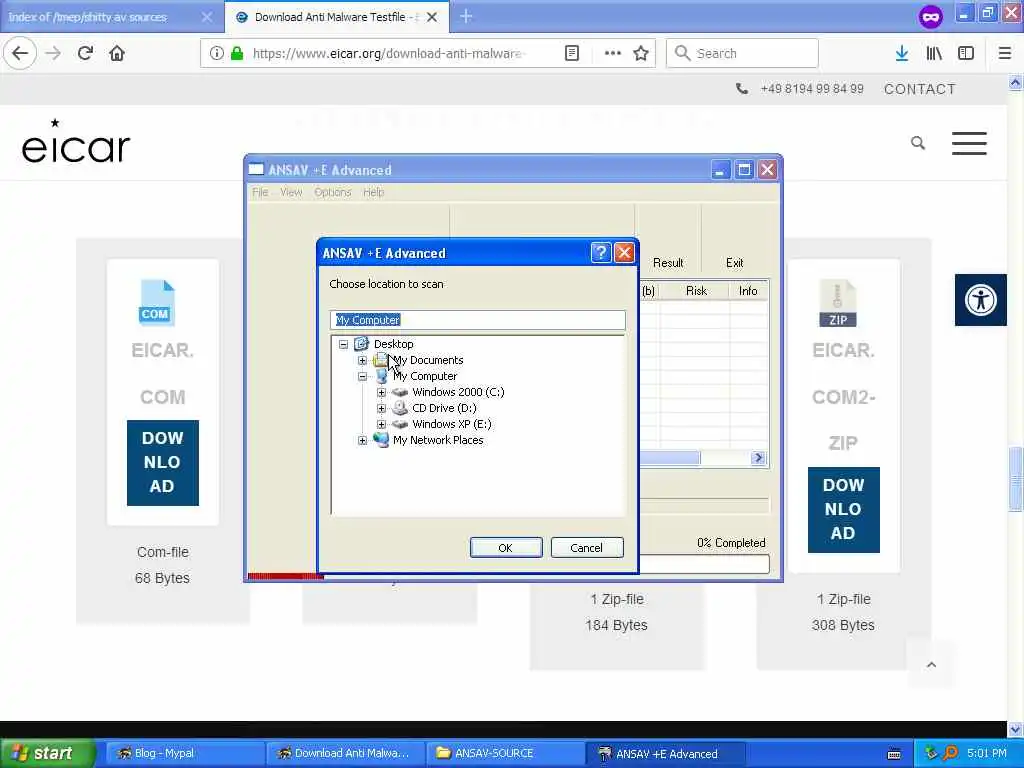This screenshot has width=1024, height=768.
Task: Select My Computer in the folder tree
Action: (424, 376)
